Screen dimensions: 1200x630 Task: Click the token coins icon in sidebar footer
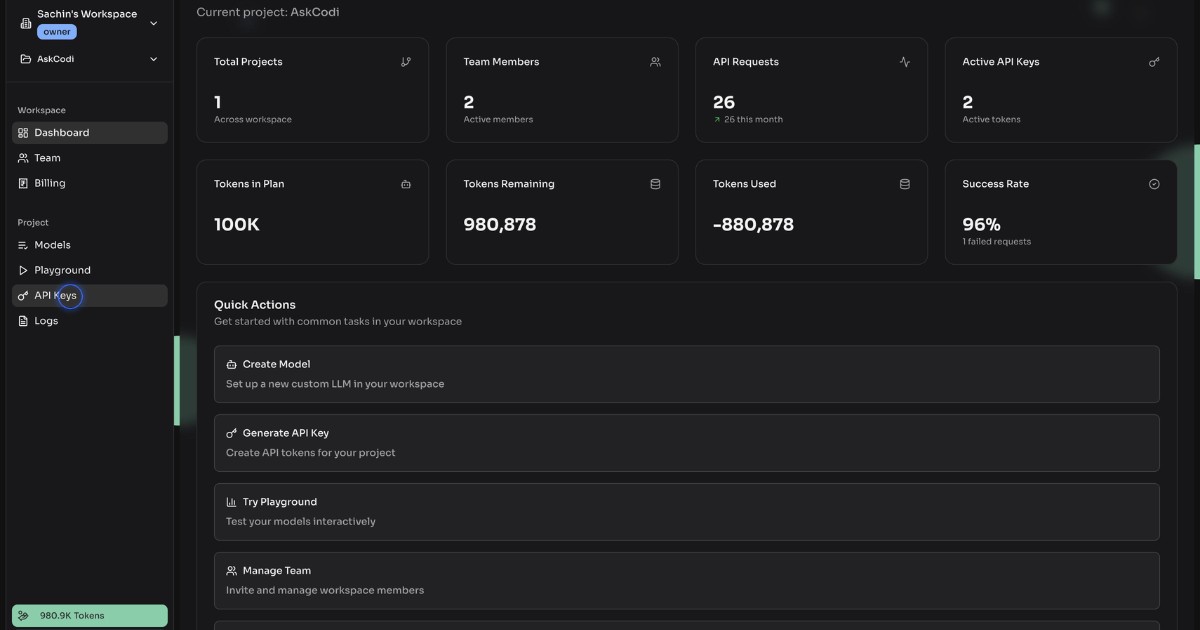(24, 616)
